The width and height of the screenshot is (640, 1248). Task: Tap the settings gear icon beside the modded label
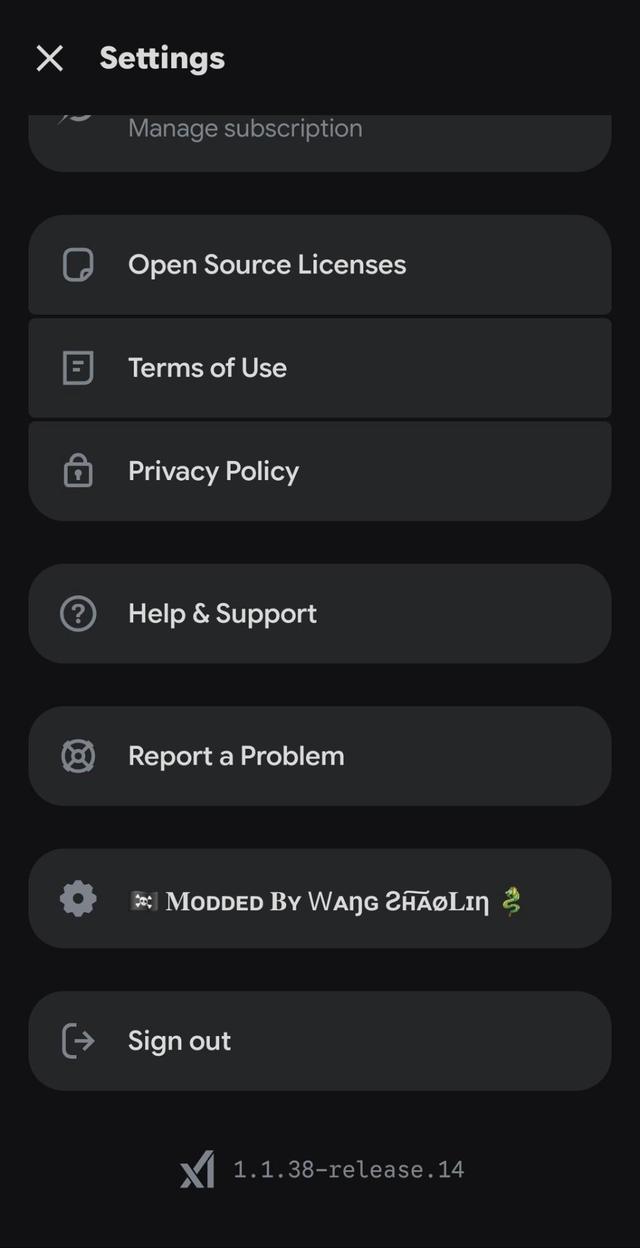[x=79, y=898]
